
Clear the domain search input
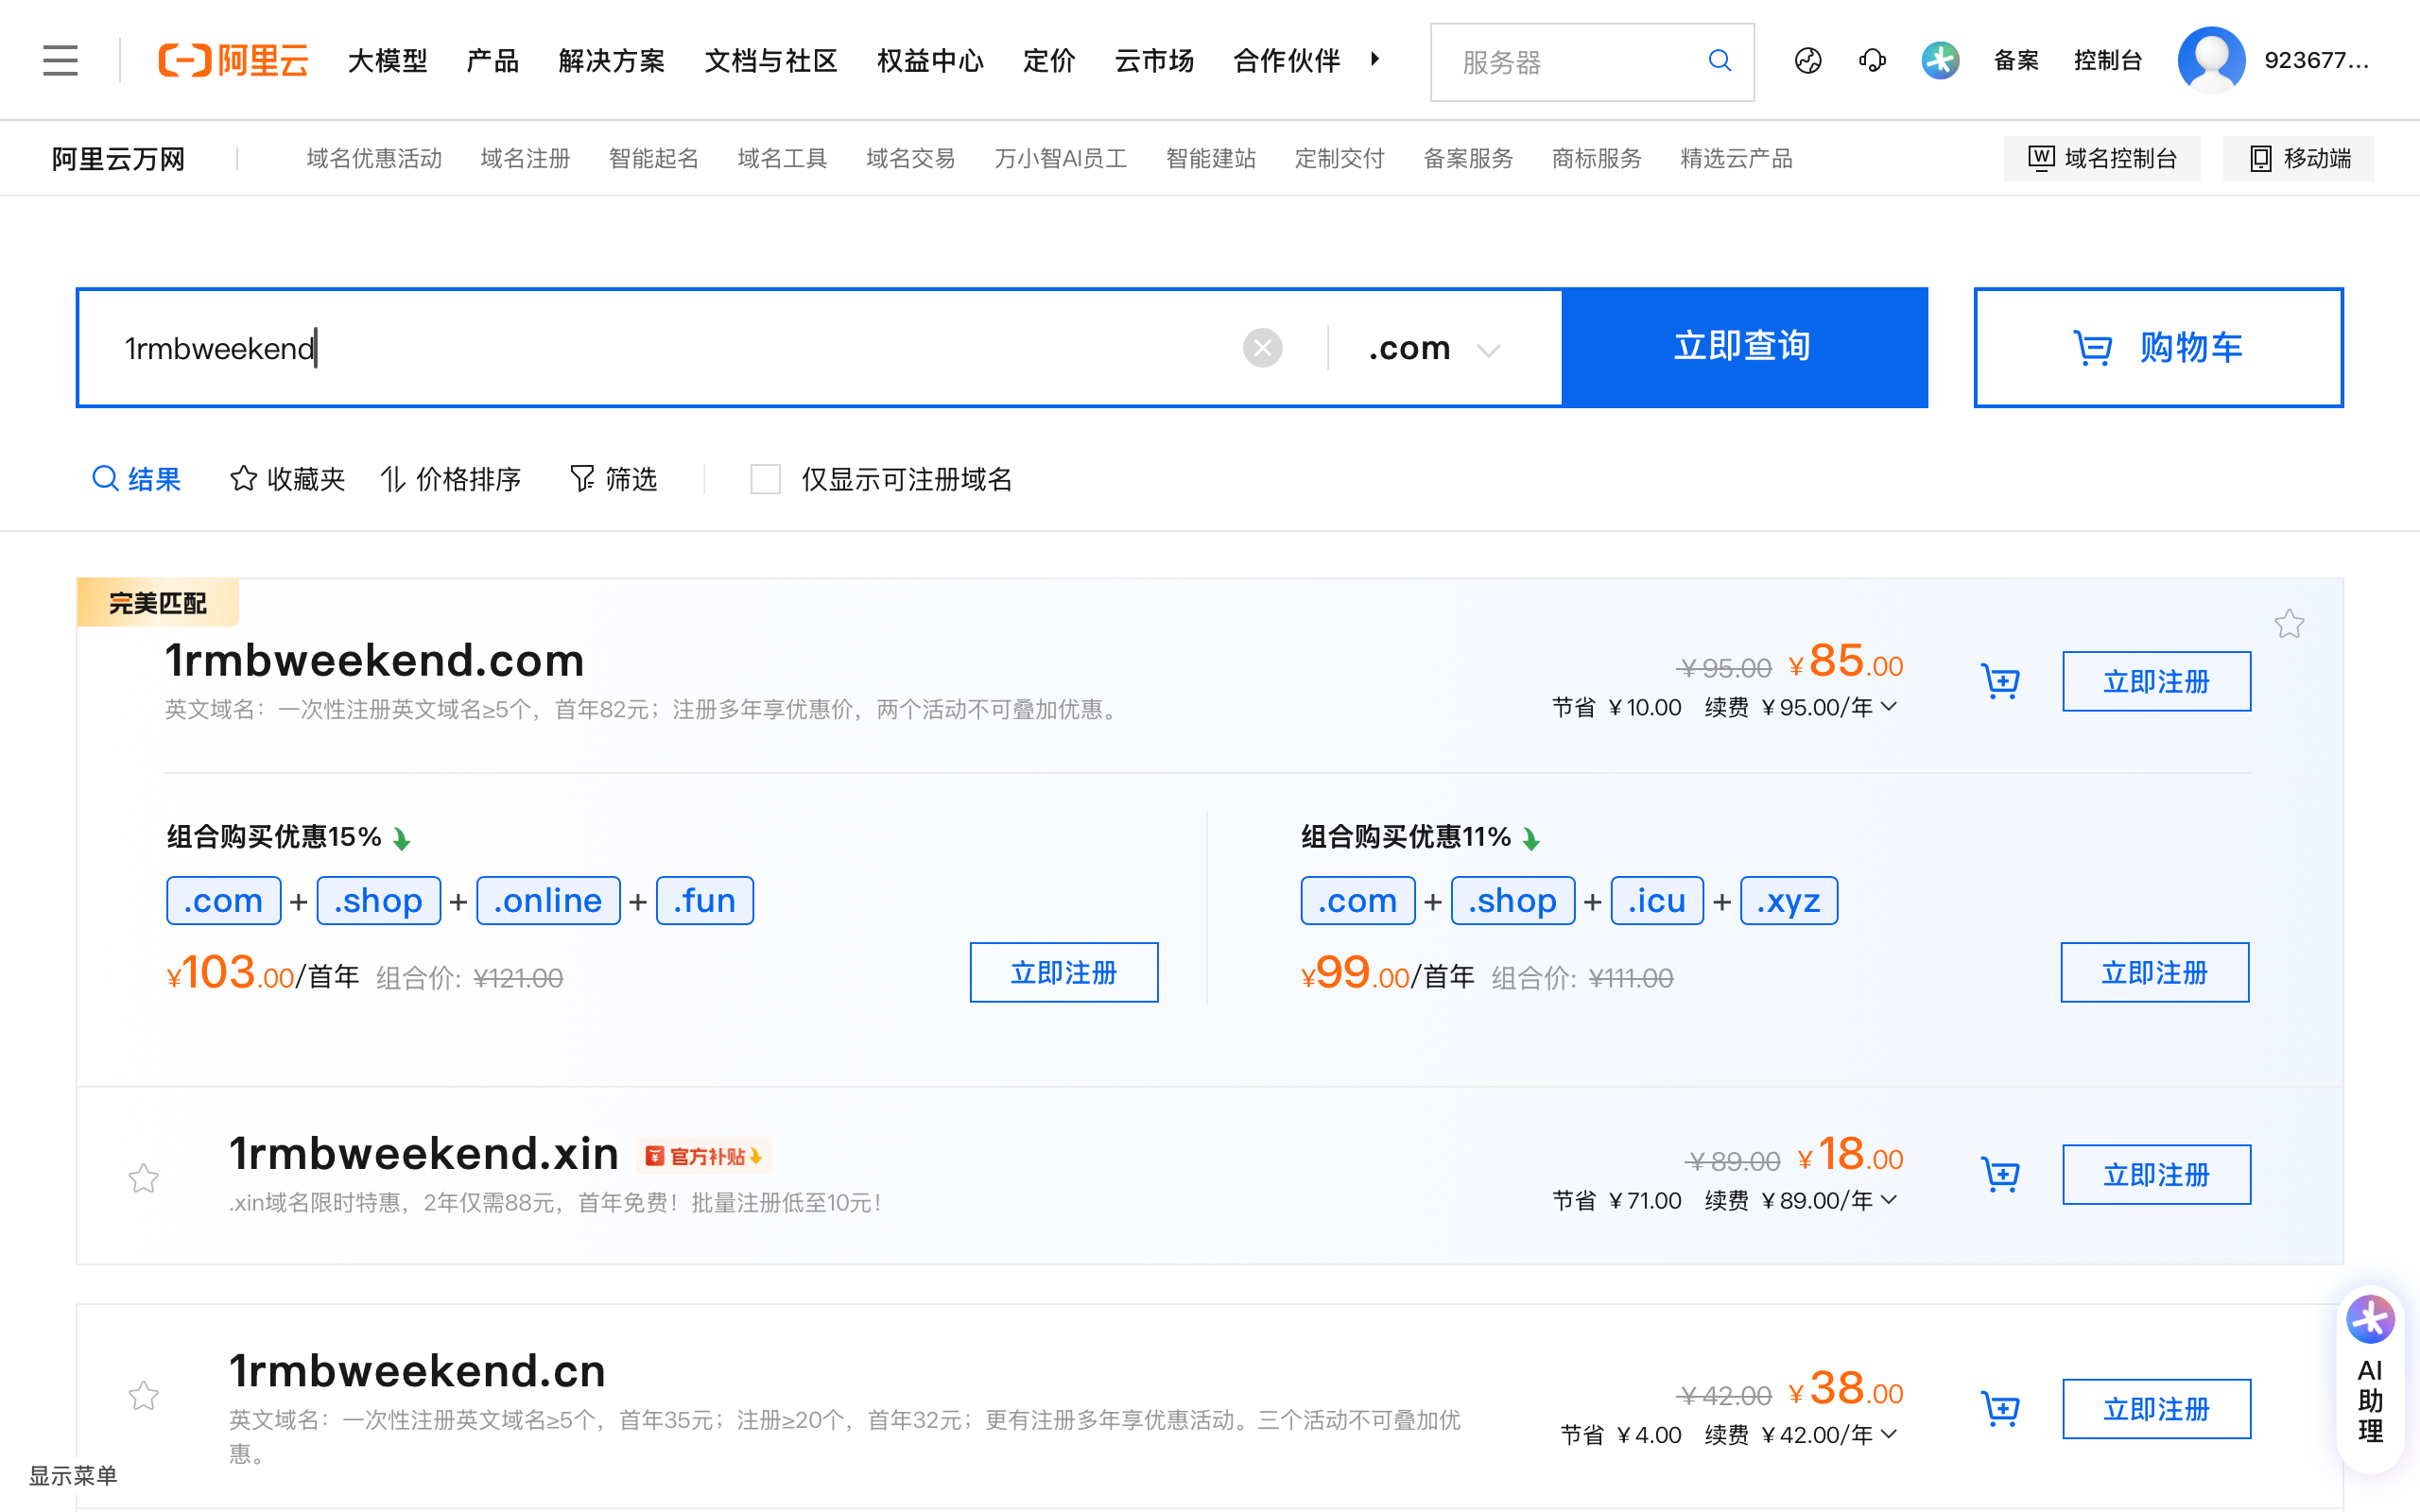pos(1262,348)
